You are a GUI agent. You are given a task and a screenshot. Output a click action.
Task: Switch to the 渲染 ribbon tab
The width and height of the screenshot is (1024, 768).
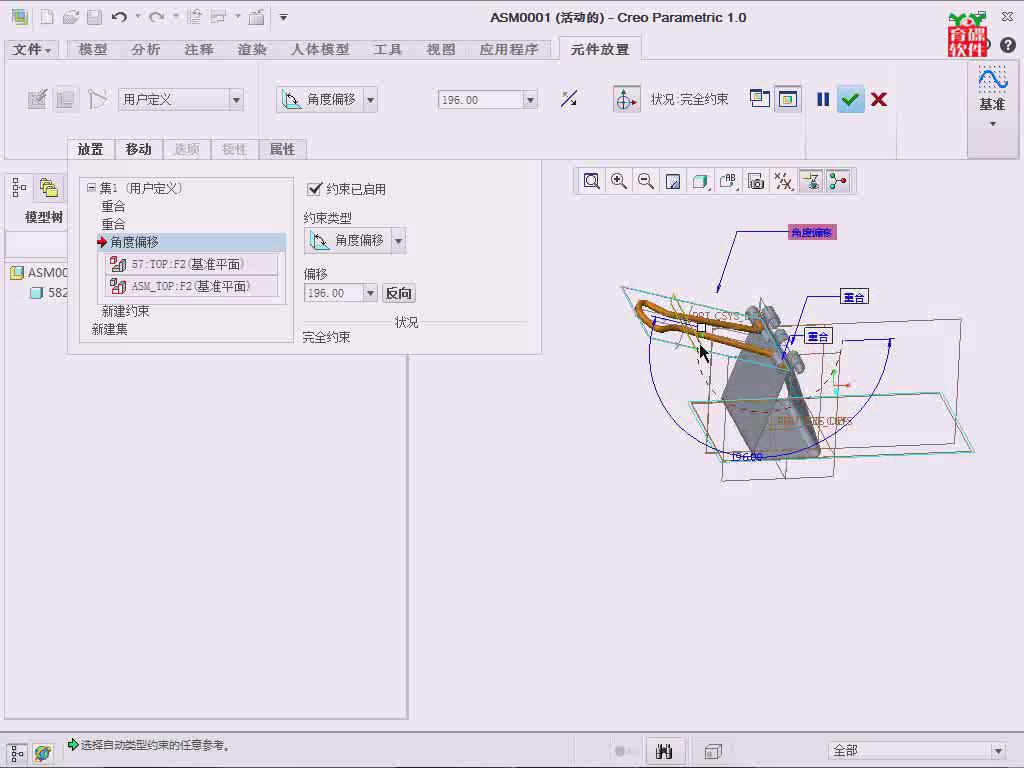[251, 49]
